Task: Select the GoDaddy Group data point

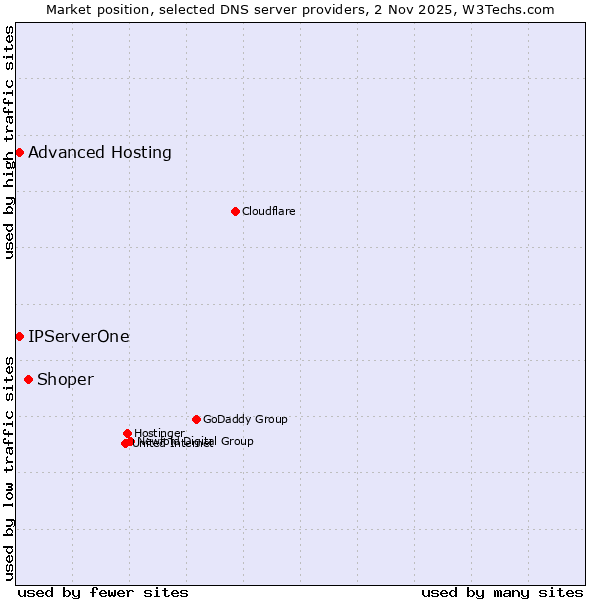Action: [x=196, y=419]
